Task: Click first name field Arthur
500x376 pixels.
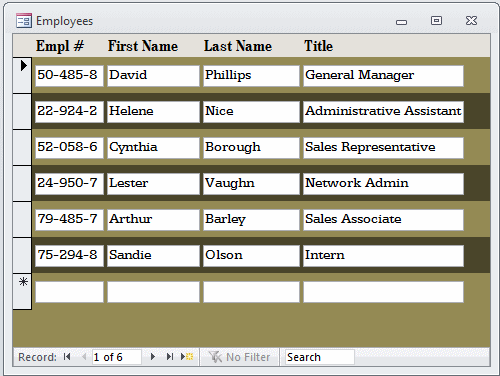Action: pos(153,220)
